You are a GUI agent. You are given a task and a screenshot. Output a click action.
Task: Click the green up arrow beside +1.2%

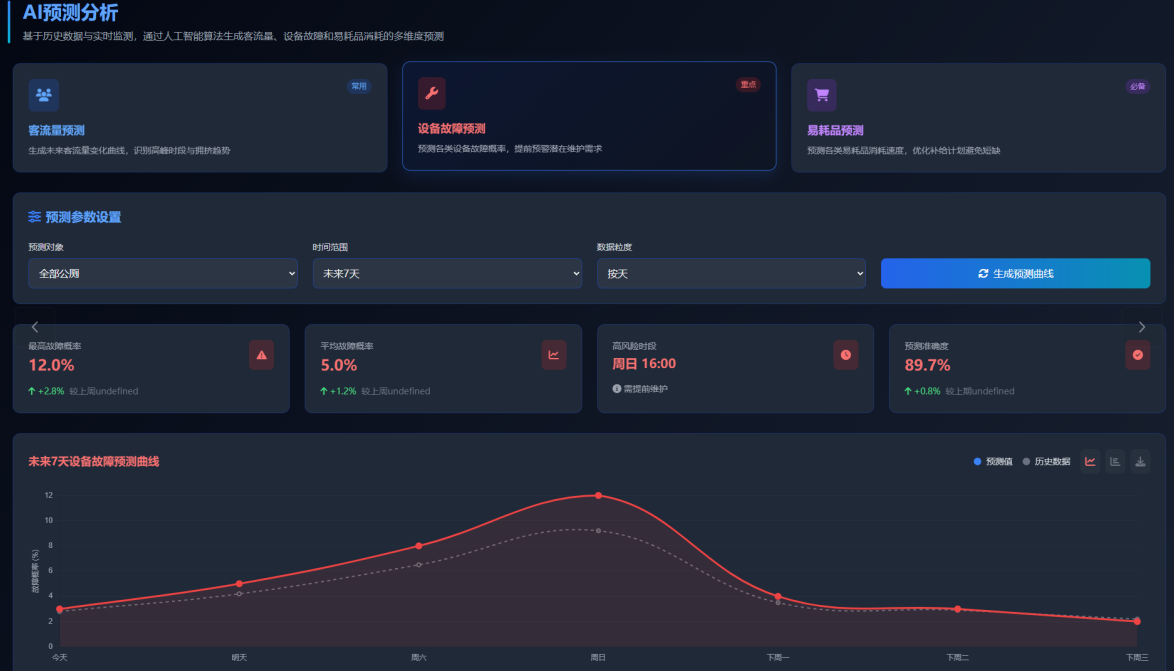coord(324,391)
